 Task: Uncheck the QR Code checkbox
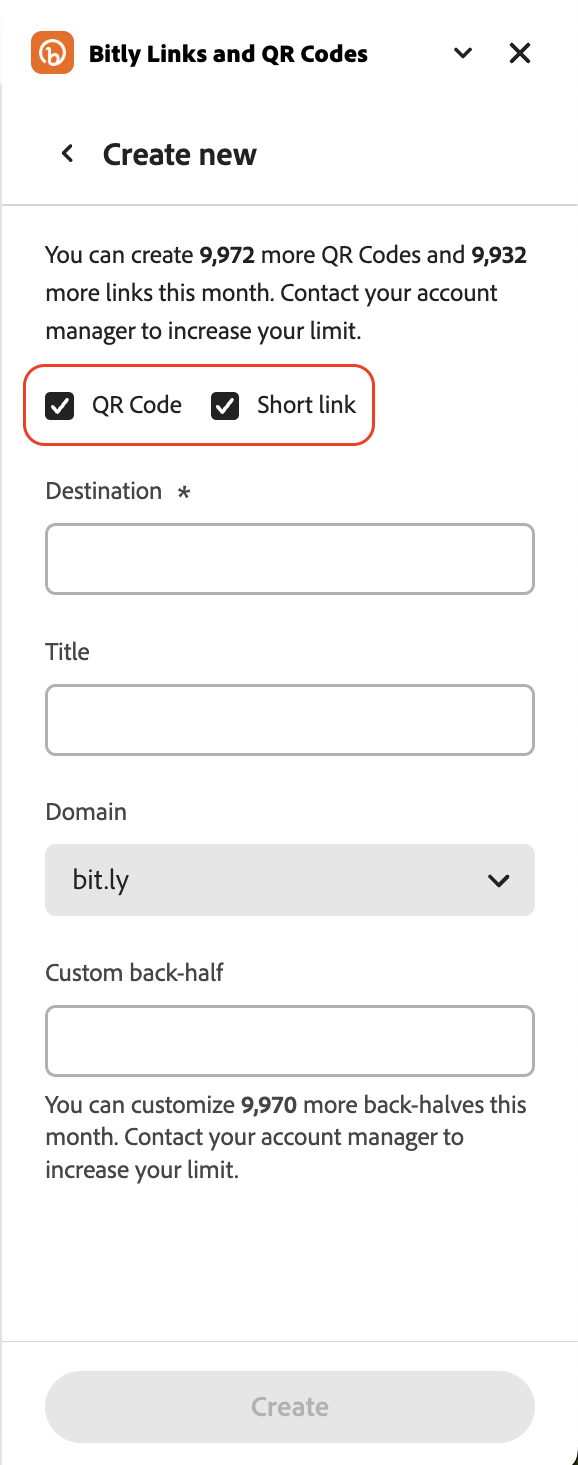60,405
